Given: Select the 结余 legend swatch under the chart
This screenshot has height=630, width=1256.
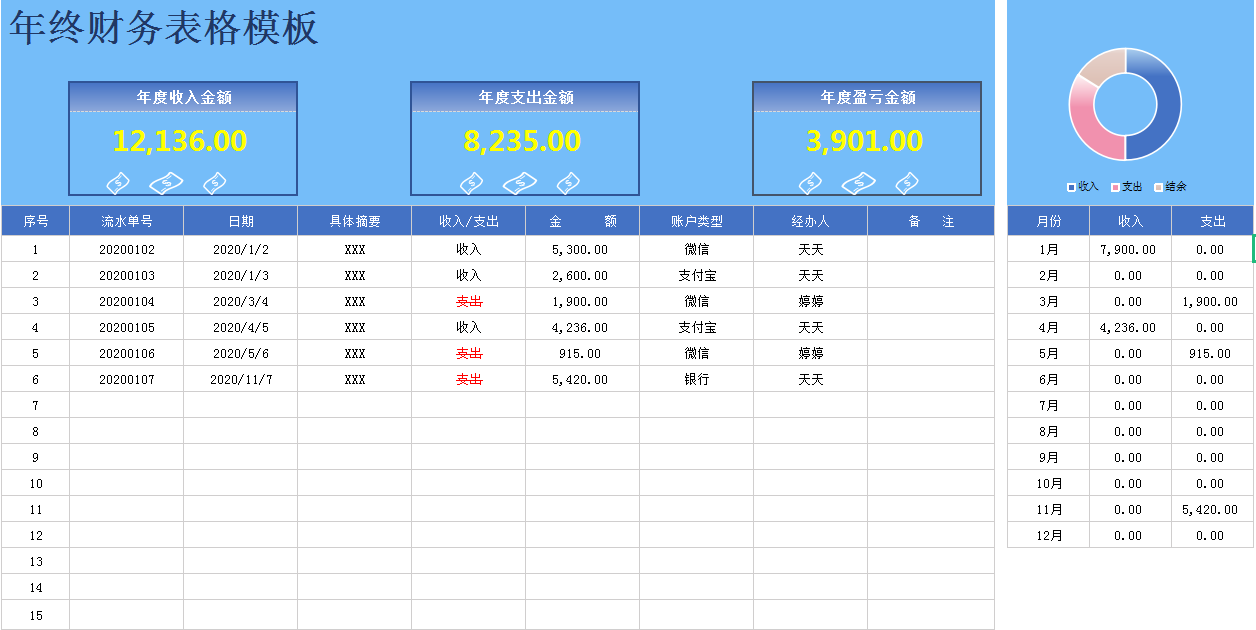Looking at the screenshot, I should 1159,187.
